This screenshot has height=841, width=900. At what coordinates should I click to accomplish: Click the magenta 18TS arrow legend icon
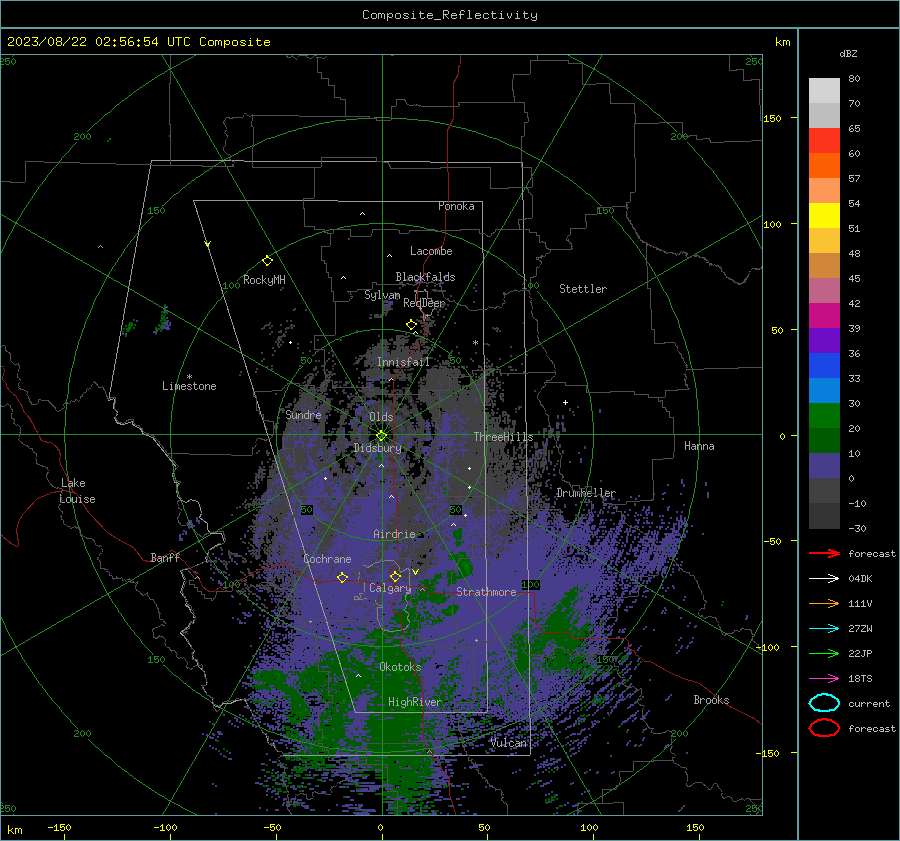[824, 679]
